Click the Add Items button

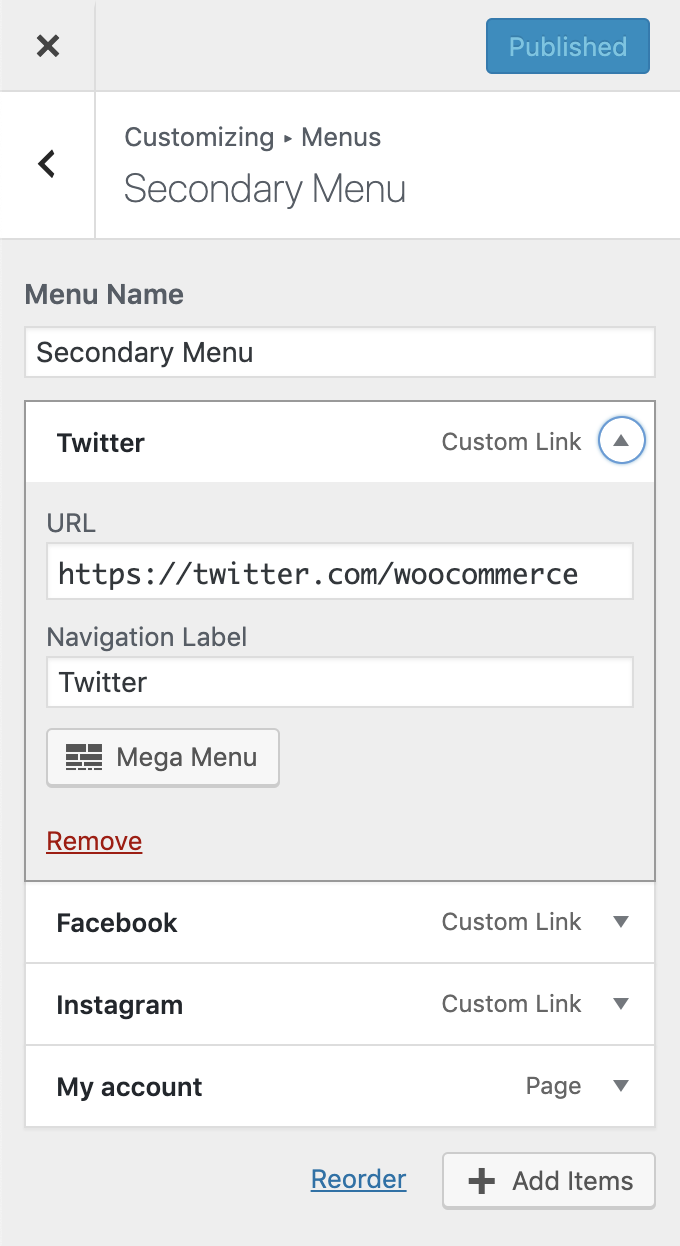pyautogui.click(x=548, y=1180)
